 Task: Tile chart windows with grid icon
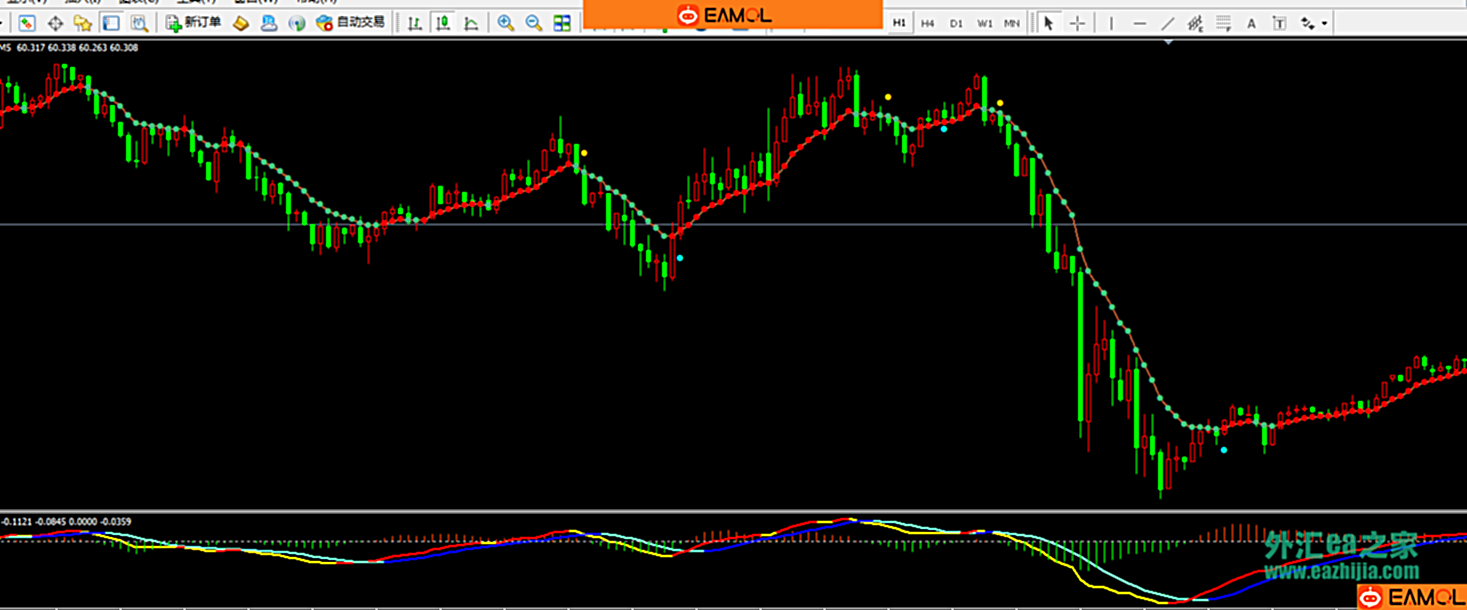[562, 23]
